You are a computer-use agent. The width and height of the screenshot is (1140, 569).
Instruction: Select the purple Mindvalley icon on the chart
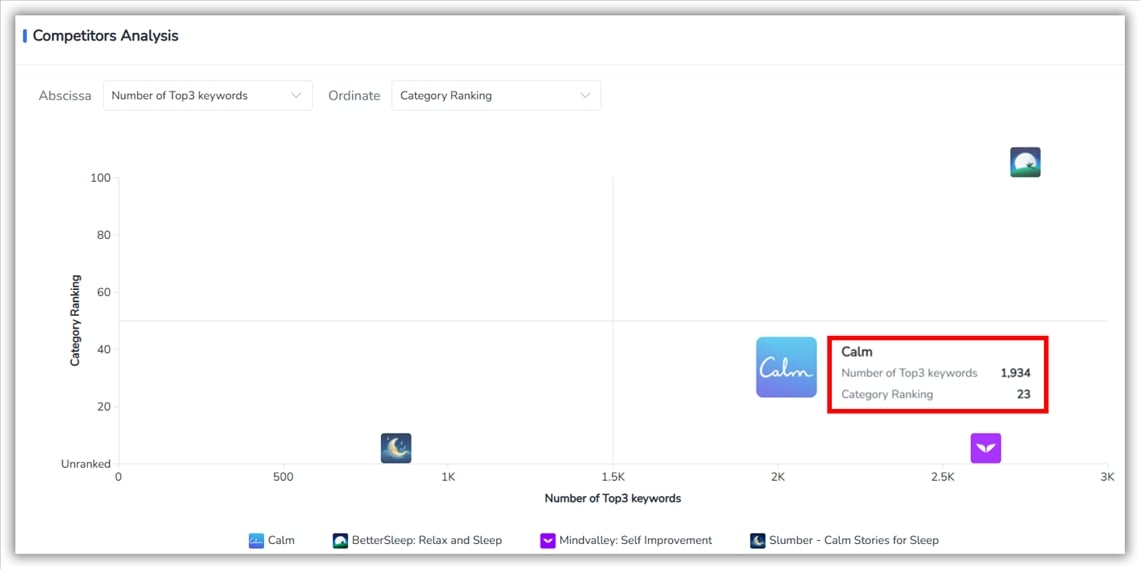click(x=985, y=448)
